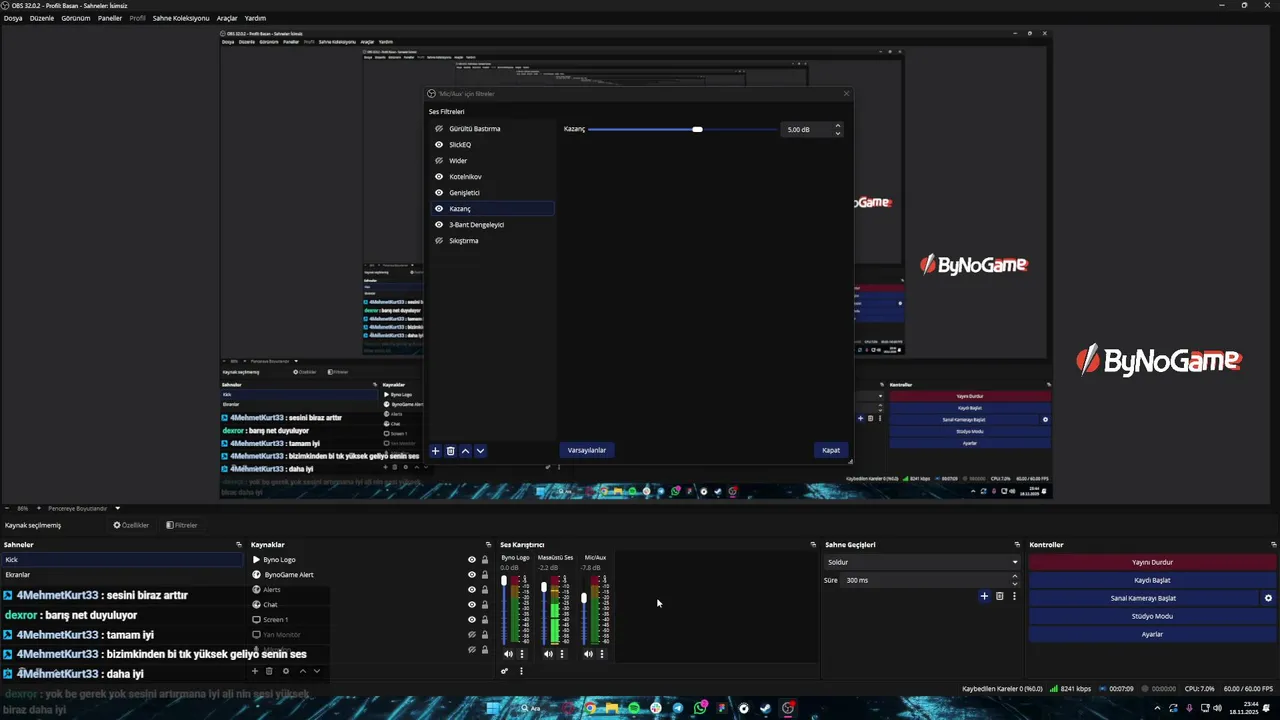Screen dimensions: 1280x720
Task: Open the Görünüm menu
Action: (76, 18)
